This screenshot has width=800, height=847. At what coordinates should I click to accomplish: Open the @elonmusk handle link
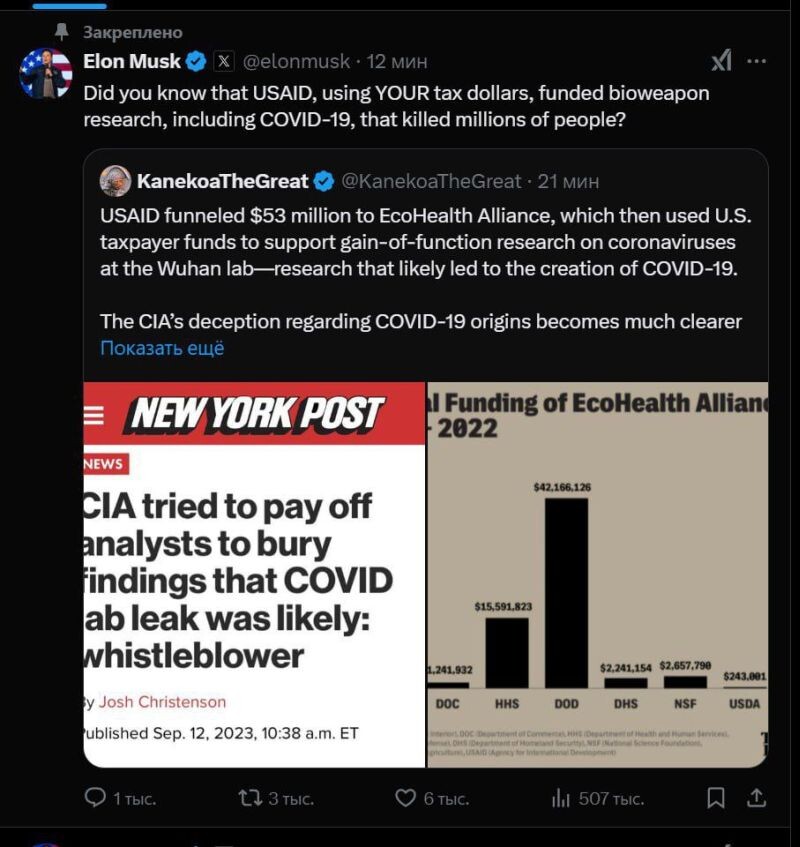pyautogui.click(x=297, y=62)
